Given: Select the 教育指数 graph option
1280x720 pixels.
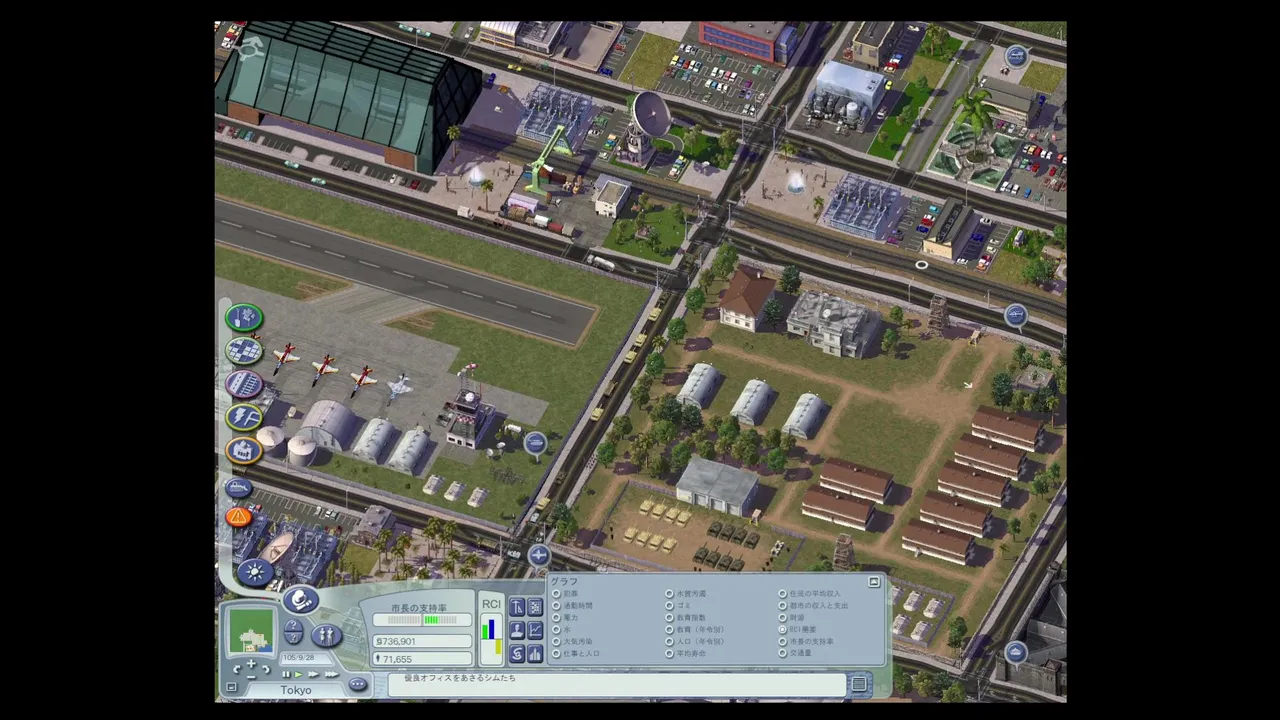Looking at the screenshot, I should 669,617.
